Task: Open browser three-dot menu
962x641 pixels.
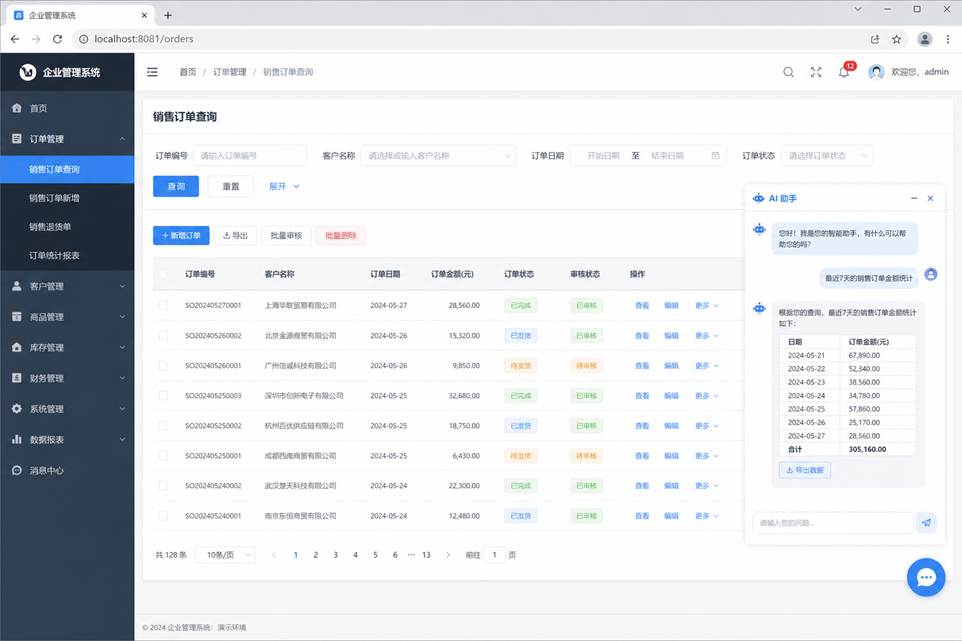Action: coord(948,39)
